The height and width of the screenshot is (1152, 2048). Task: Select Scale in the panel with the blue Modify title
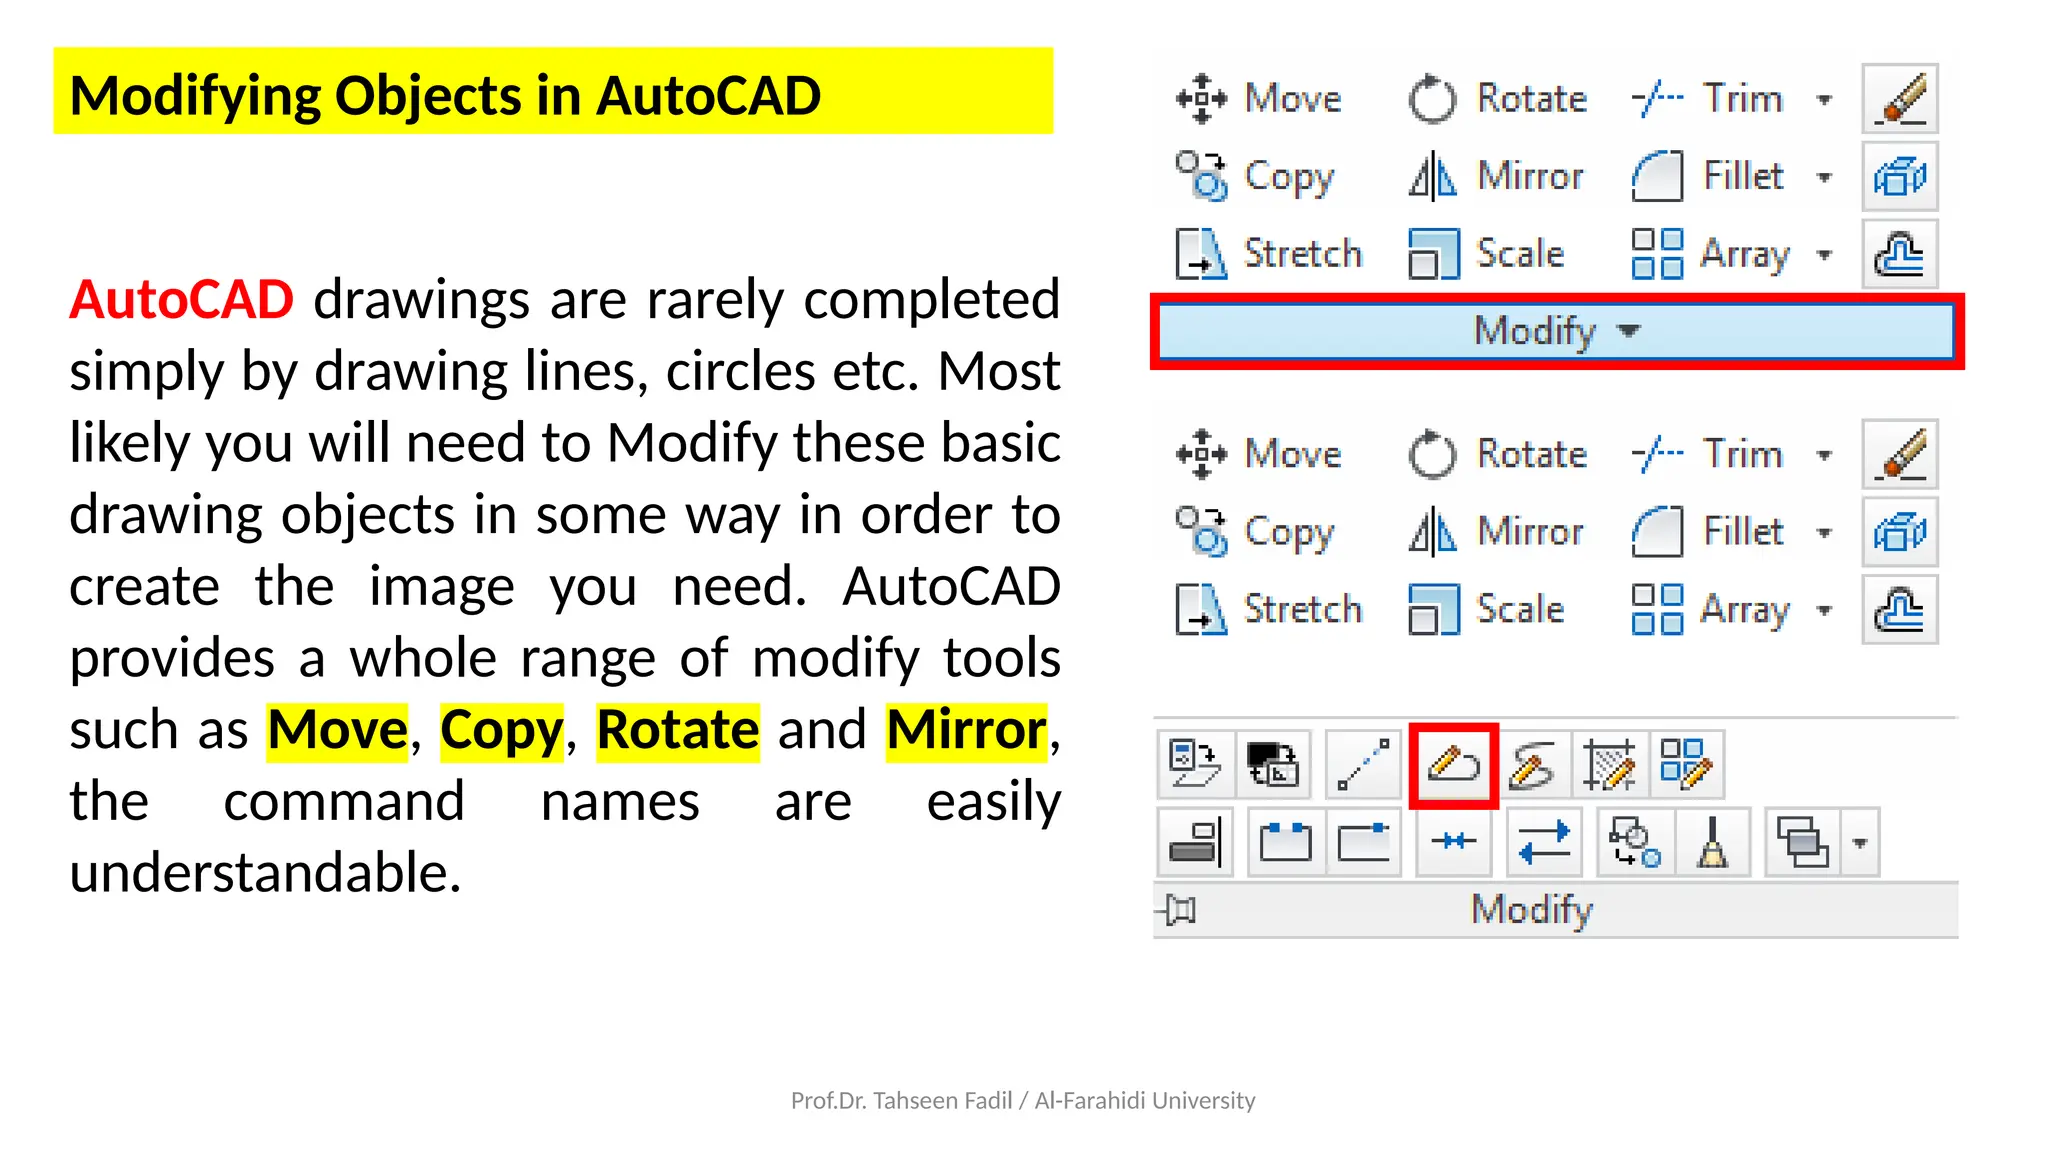pyautogui.click(x=1486, y=253)
